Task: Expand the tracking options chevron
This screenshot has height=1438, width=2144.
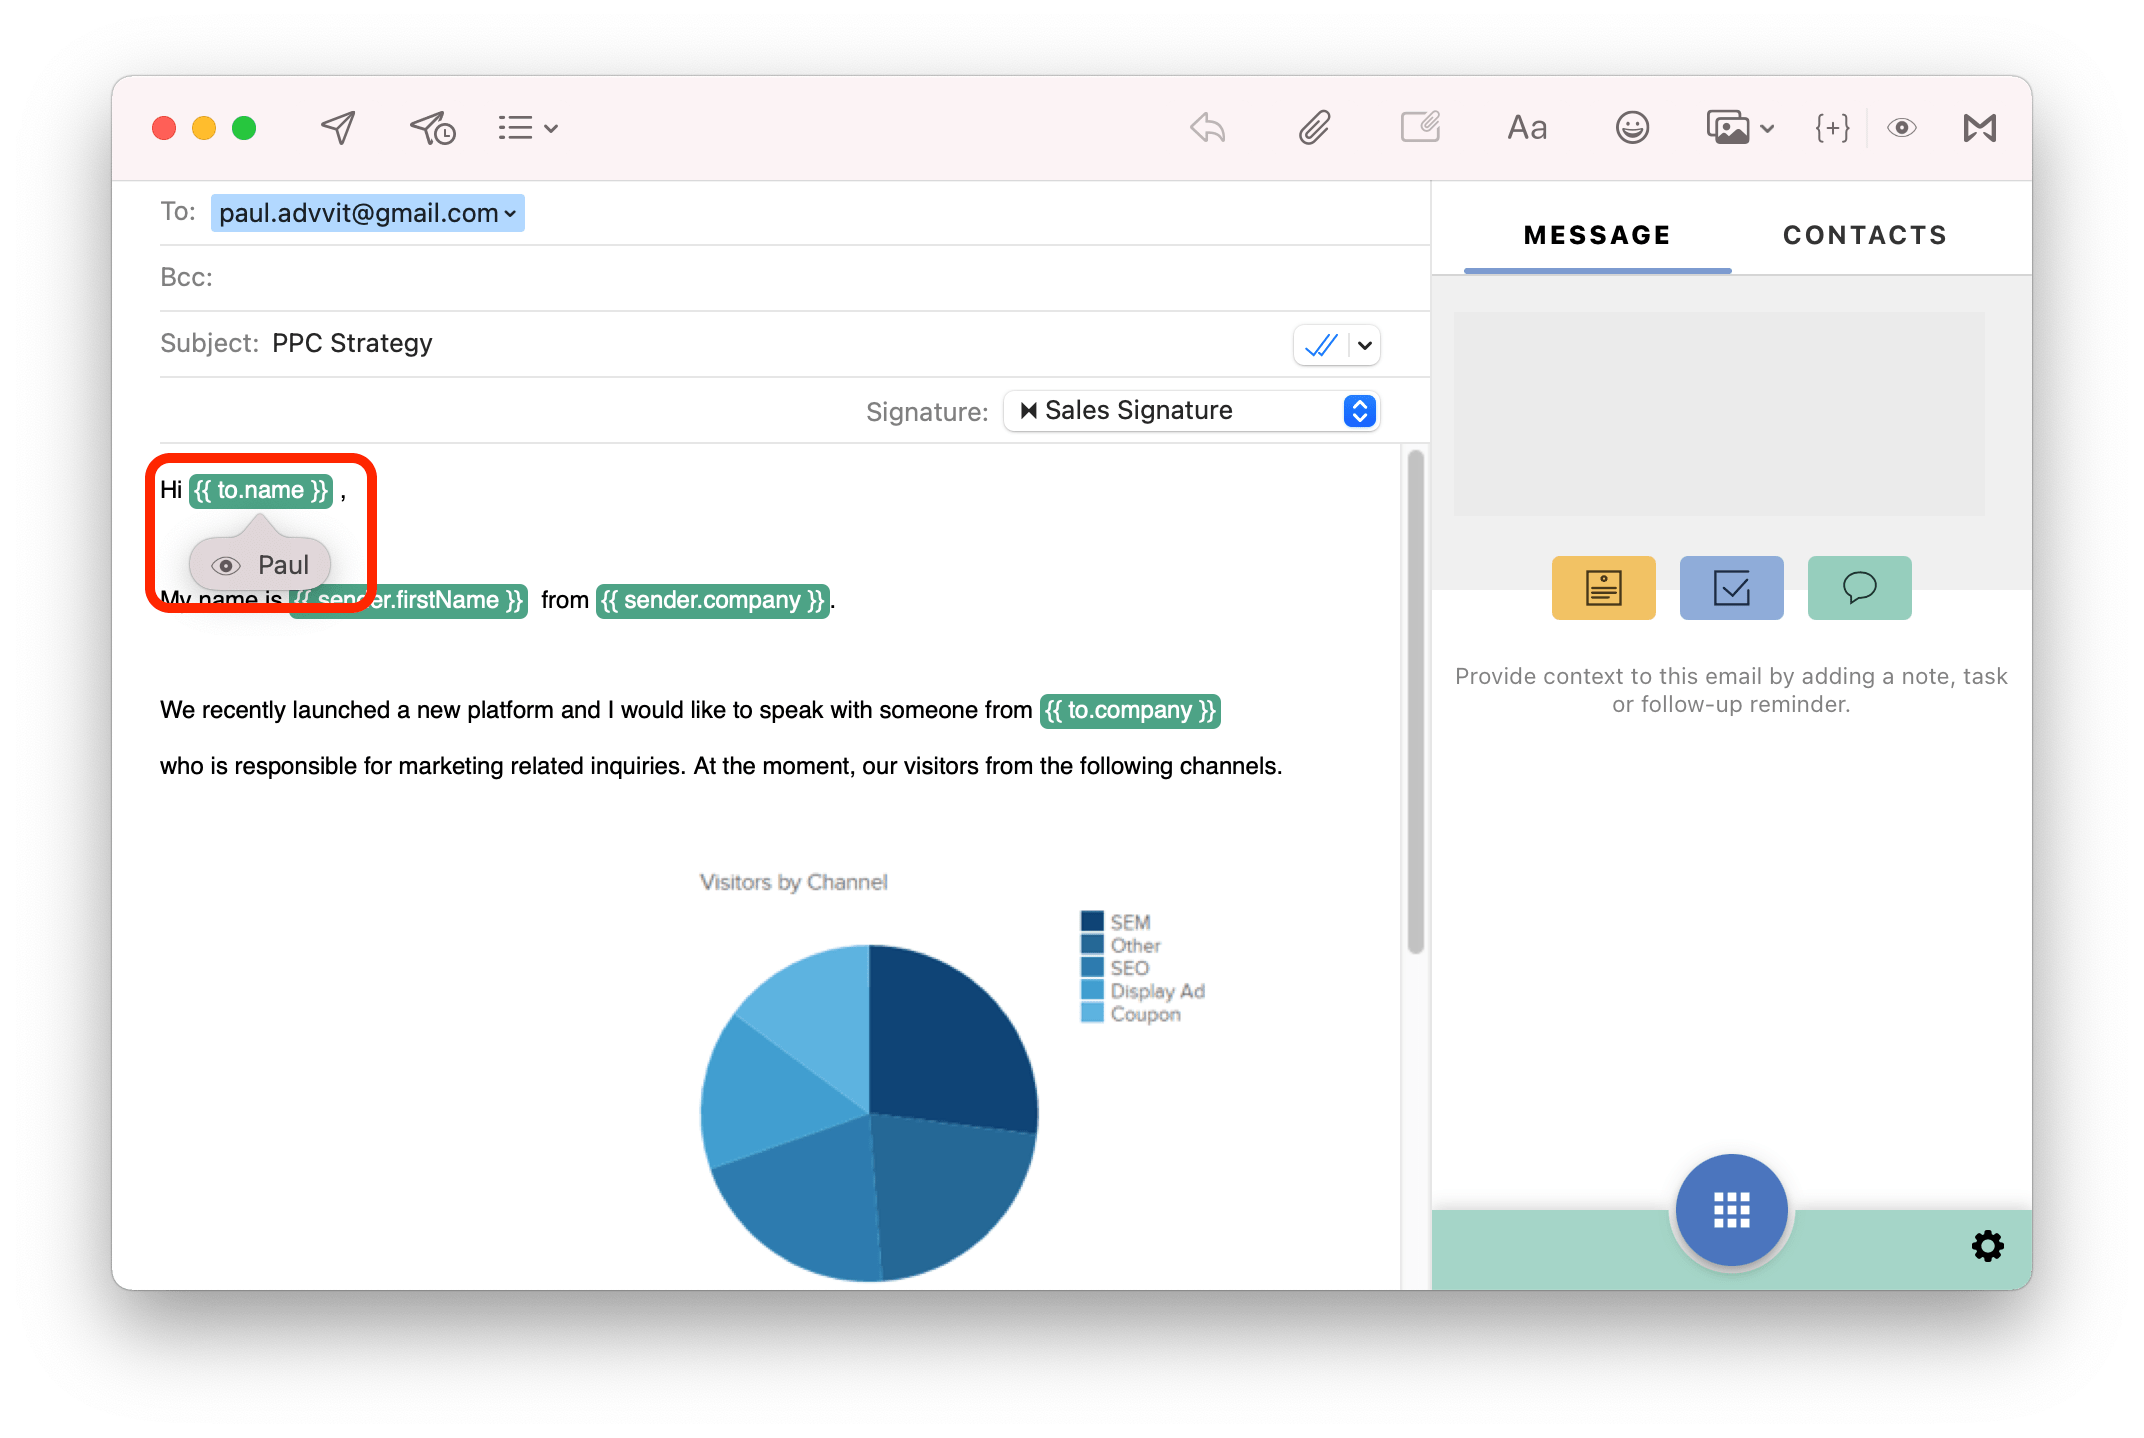Action: click(1365, 345)
